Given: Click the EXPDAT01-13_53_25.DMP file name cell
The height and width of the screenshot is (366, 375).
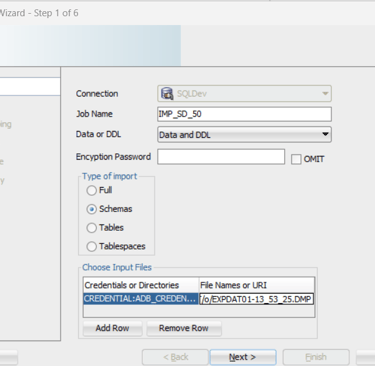Looking at the screenshot, I should [x=256, y=299].
